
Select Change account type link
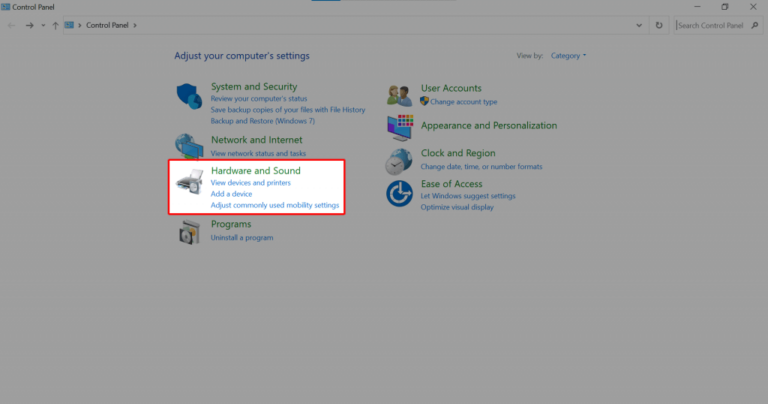coord(463,102)
